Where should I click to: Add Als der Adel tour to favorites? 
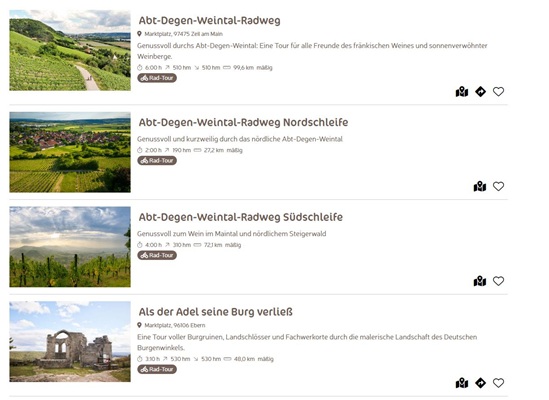498,383
